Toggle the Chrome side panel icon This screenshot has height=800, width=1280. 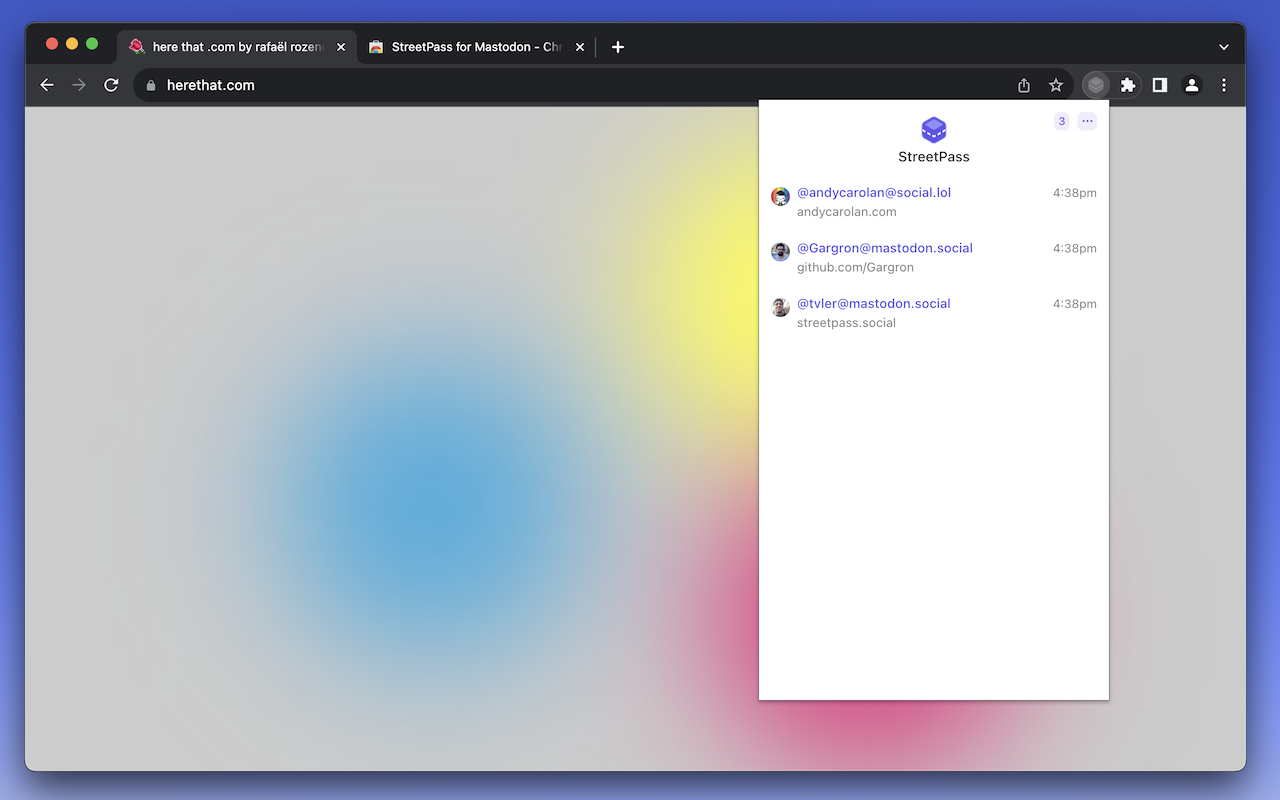click(1160, 85)
